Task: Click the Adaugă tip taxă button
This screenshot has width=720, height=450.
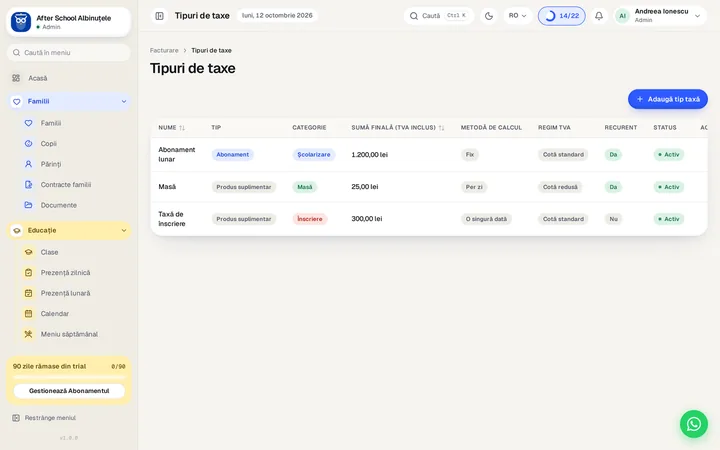Action: coord(668,99)
